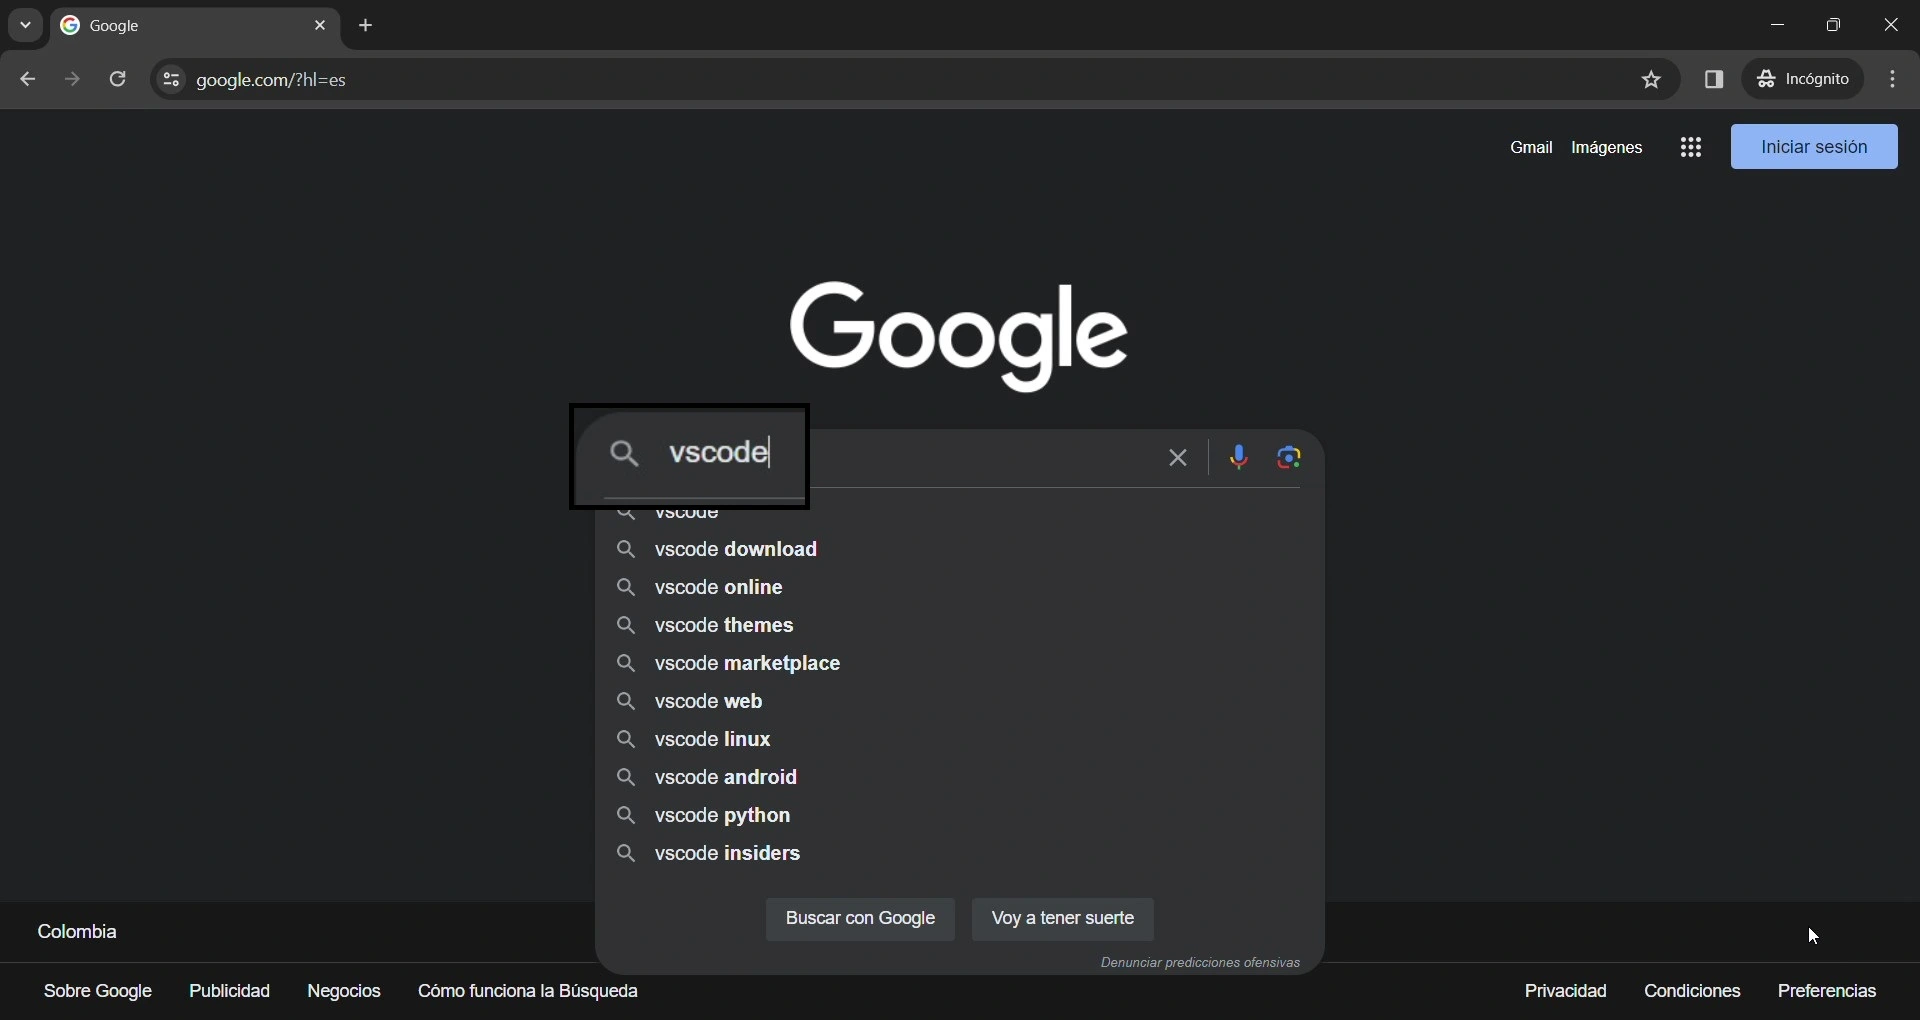Maximize the browser window
Image resolution: width=1920 pixels, height=1020 pixels.
[x=1835, y=26]
